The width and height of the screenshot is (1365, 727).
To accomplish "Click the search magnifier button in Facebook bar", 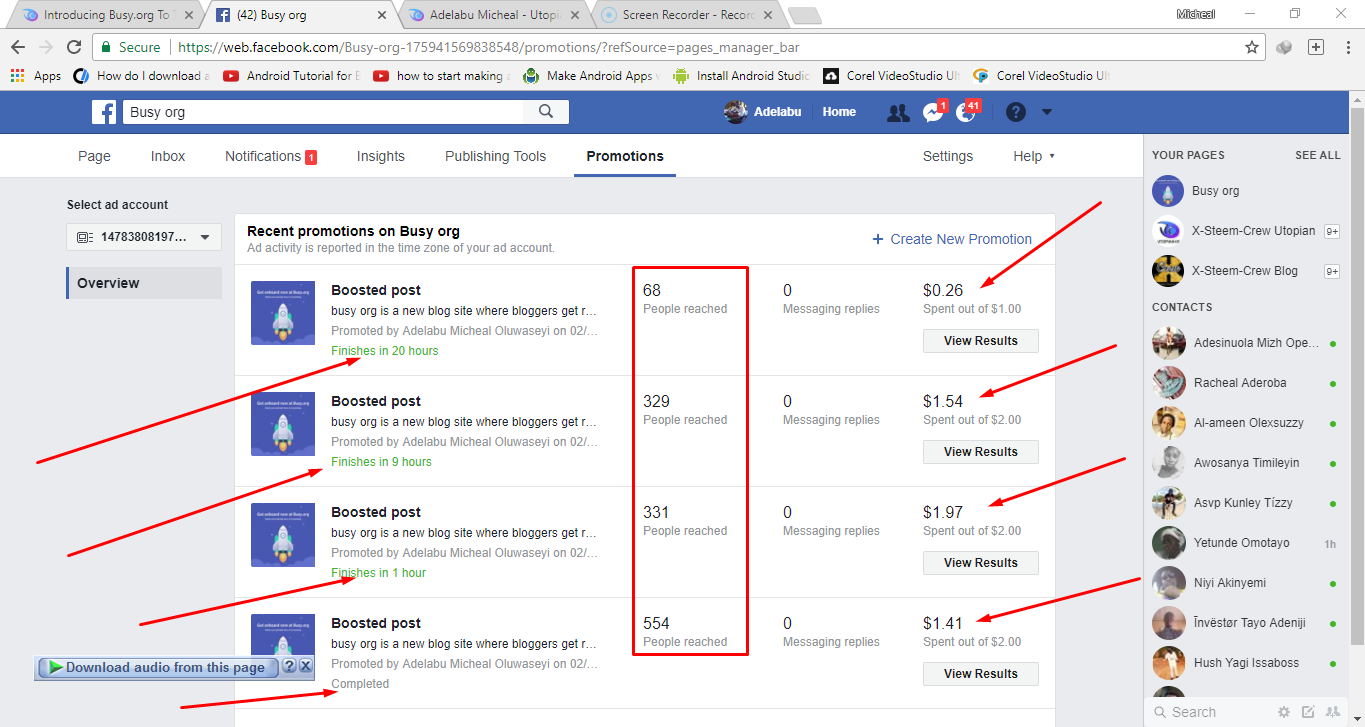I will [x=546, y=112].
